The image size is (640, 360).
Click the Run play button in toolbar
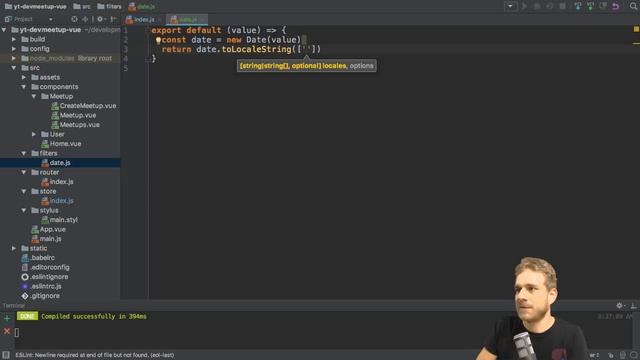(524, 6)
